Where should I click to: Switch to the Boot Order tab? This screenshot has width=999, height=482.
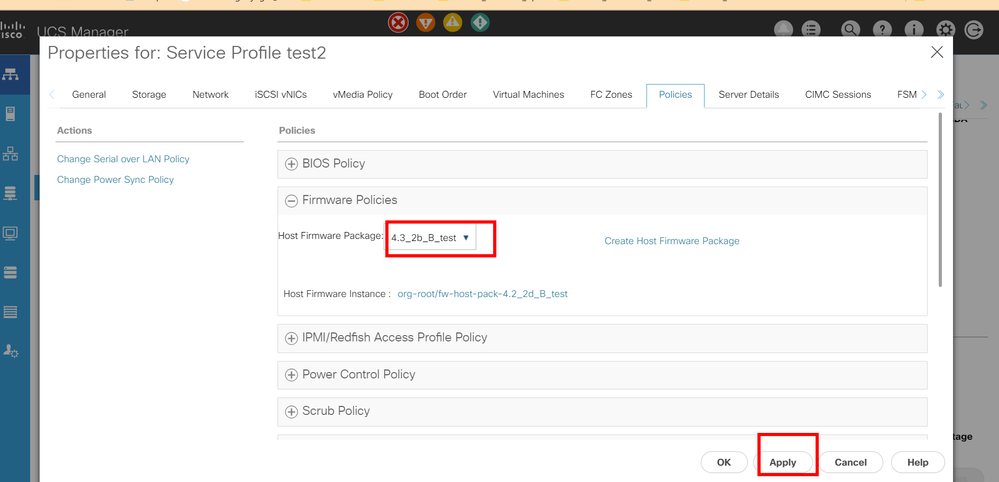(x=443, y=94)
